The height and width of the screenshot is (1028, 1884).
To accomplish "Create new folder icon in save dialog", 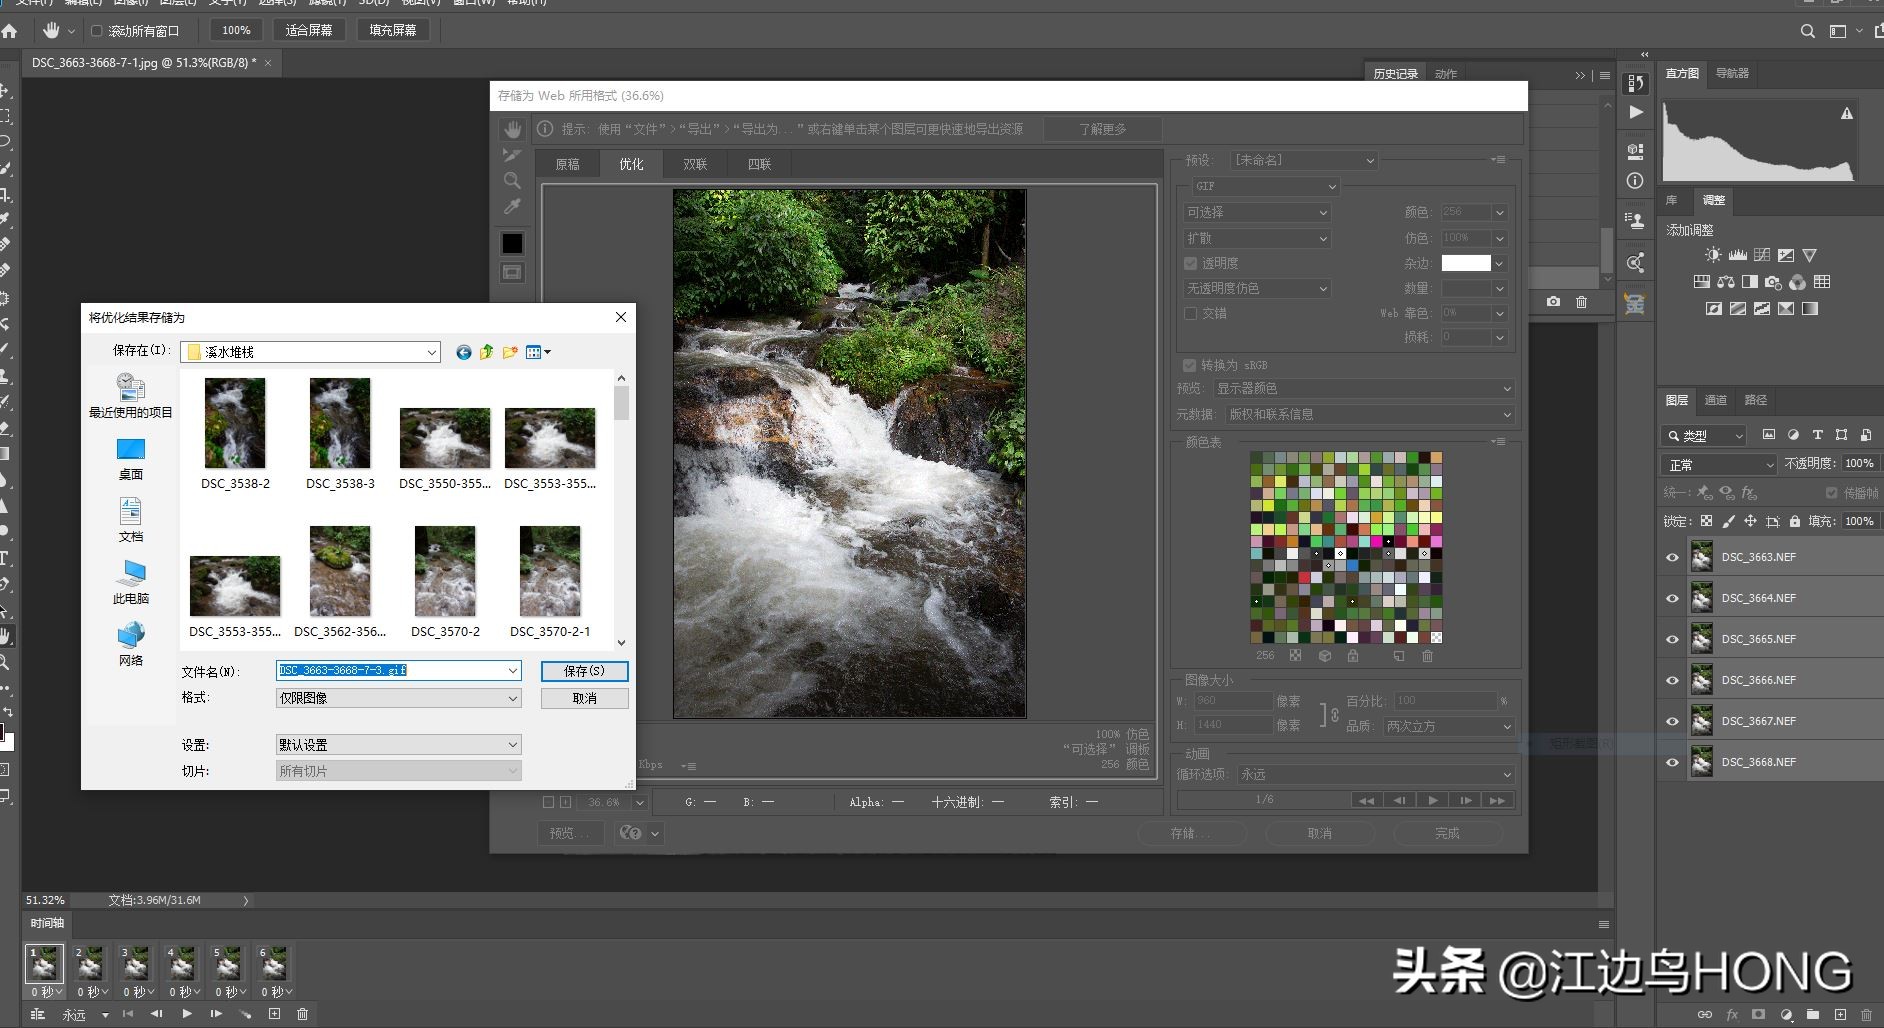I will 511,352.
